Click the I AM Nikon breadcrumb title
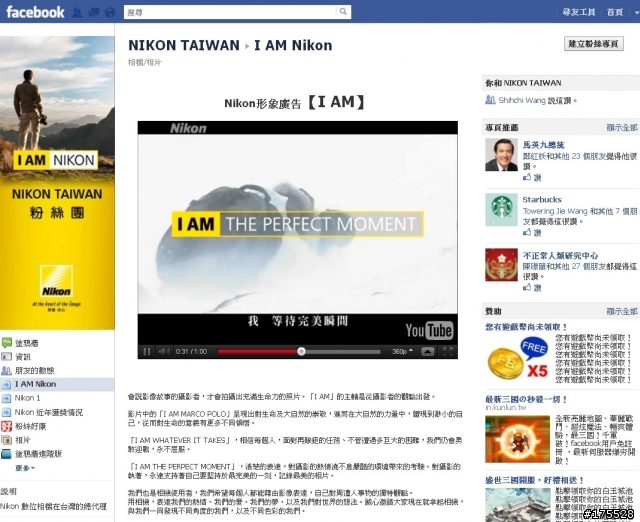This screenshot has width=640, height=522. (293, 45)
